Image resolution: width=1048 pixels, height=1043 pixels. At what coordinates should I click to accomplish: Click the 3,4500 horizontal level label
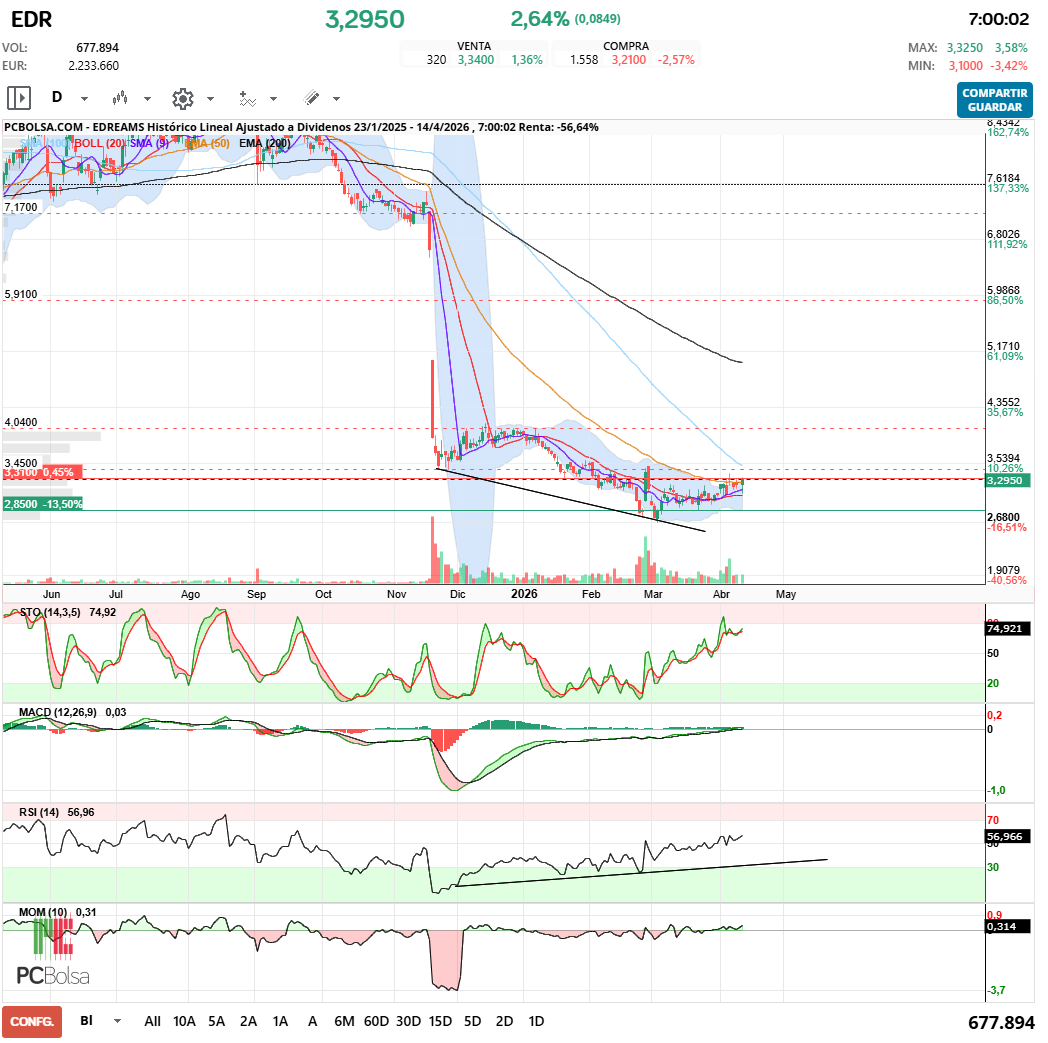[x=21, y=463]
